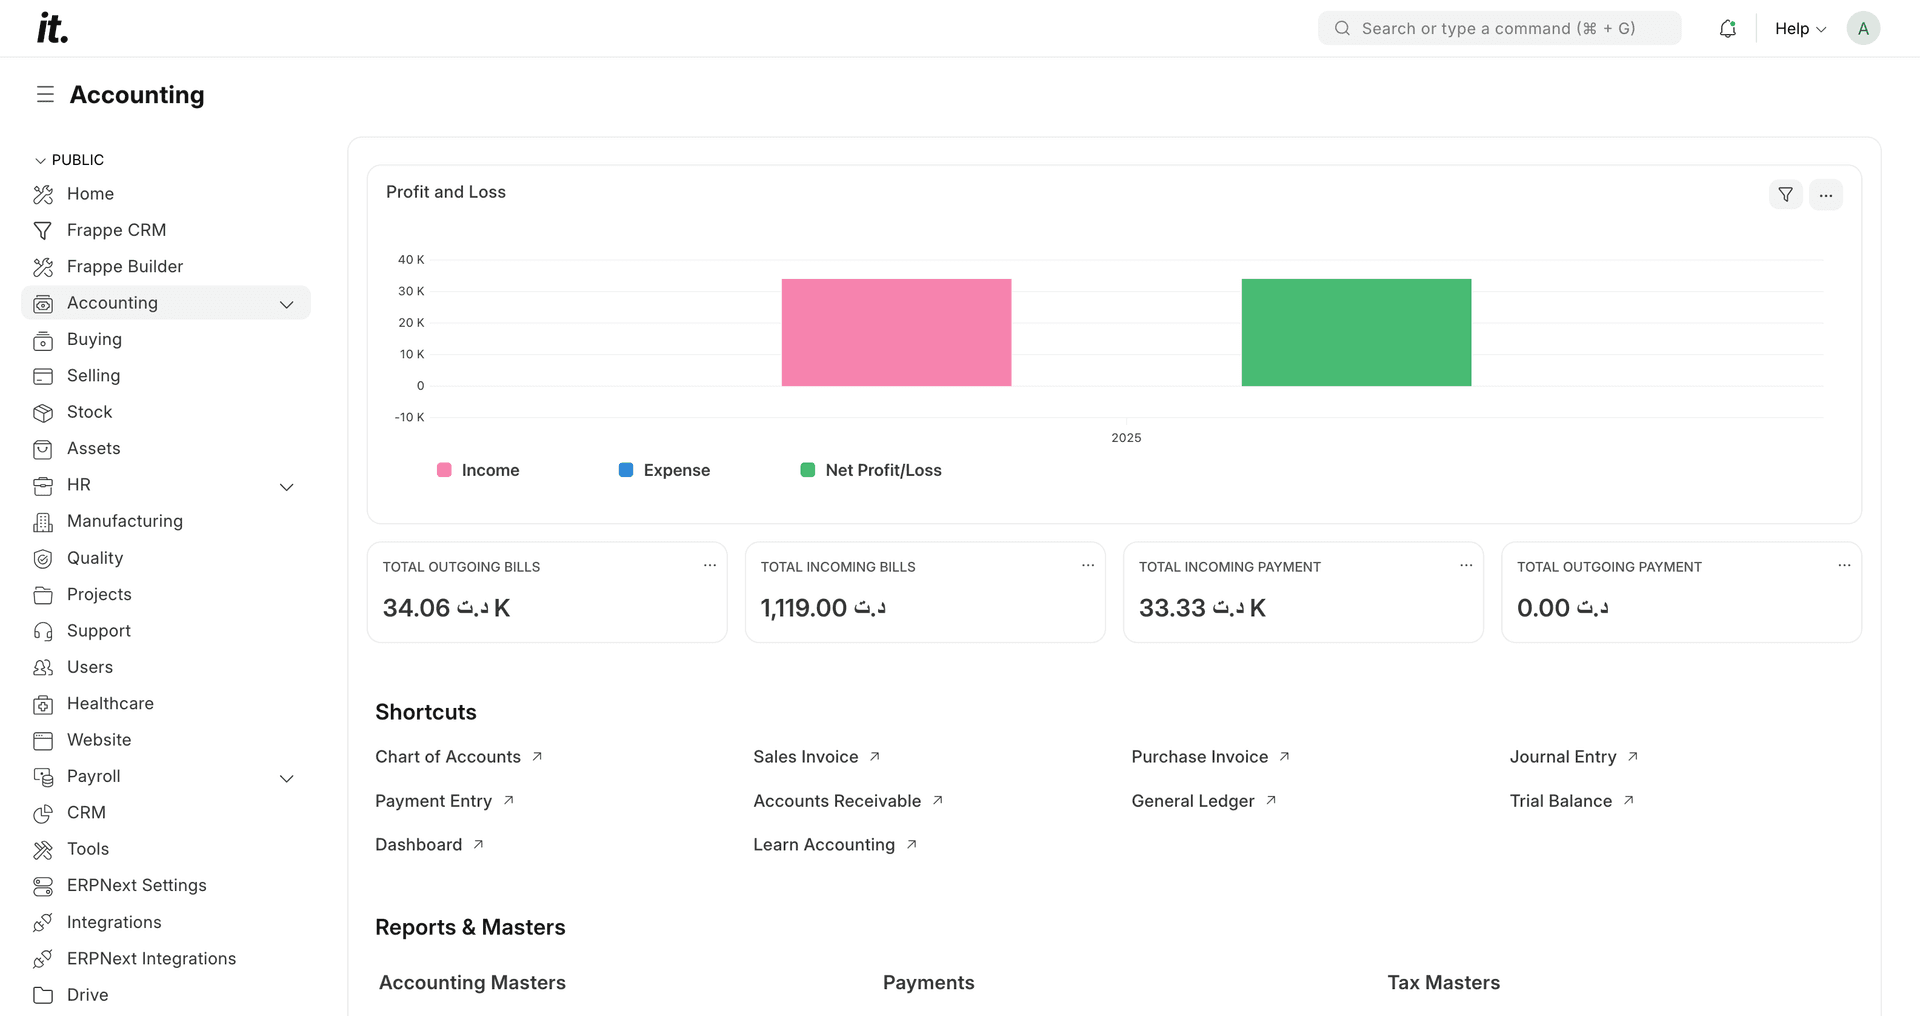Open the Chart of Accounts shortcut
This screenshot has height=1016, width=1920.
448,757
